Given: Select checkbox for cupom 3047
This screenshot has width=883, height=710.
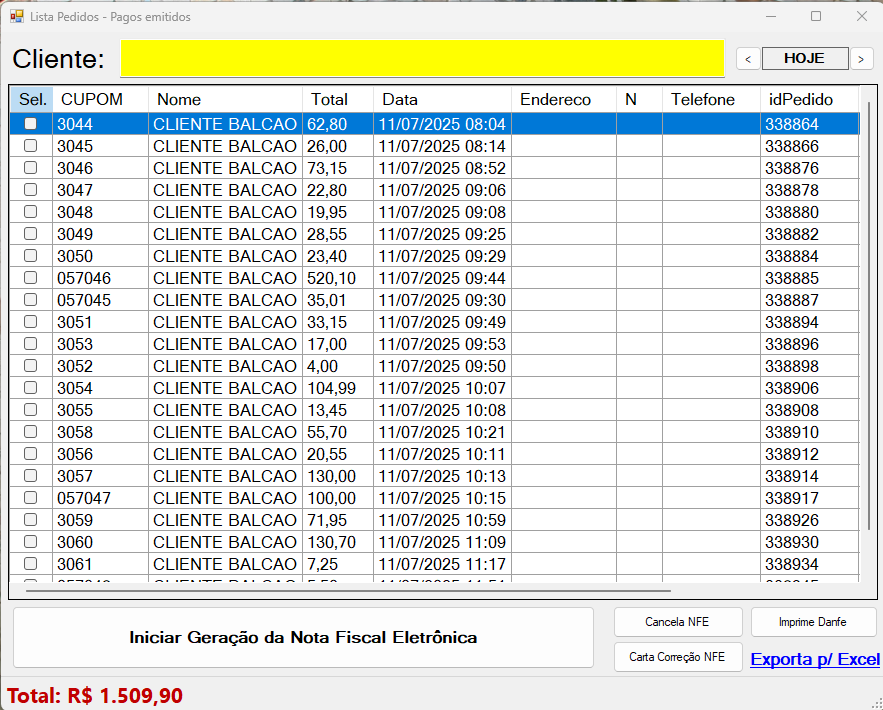Looking at the screenshot, I should (x=31, y=190).
